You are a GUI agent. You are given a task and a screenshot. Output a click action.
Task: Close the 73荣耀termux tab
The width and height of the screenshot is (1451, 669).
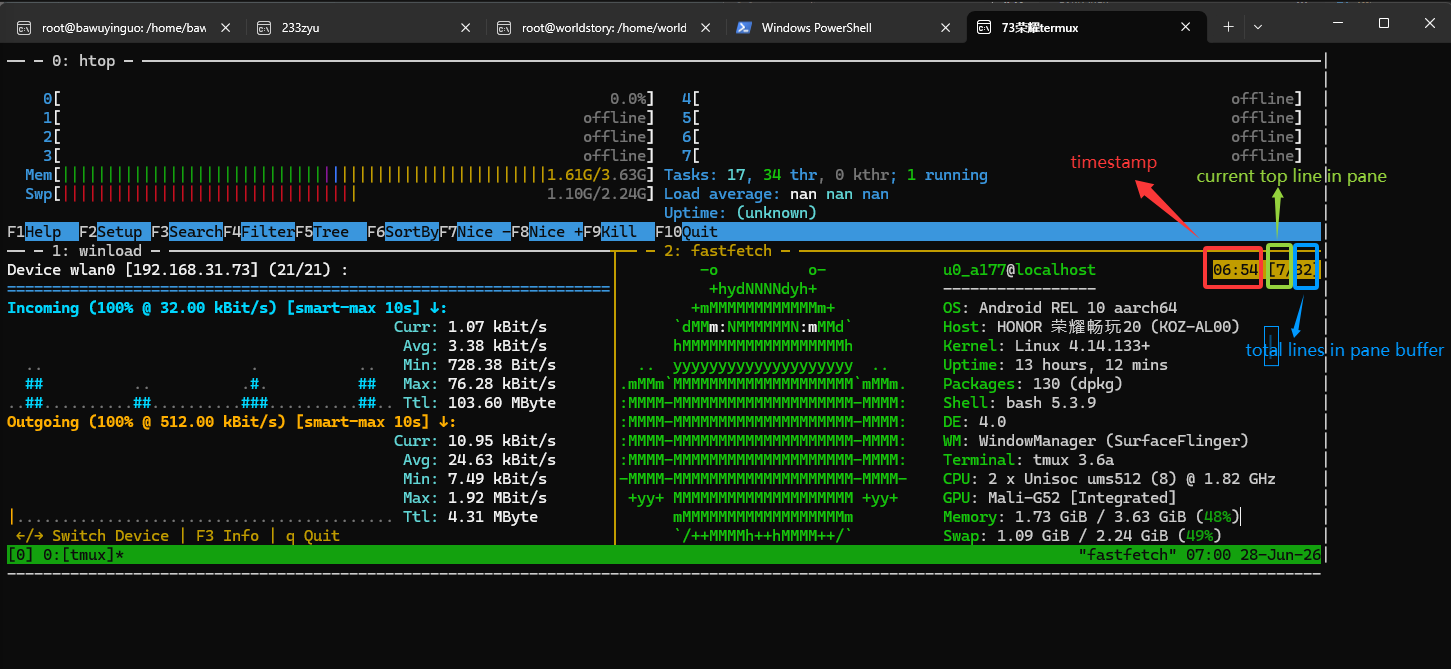[x=1187, y=28]
